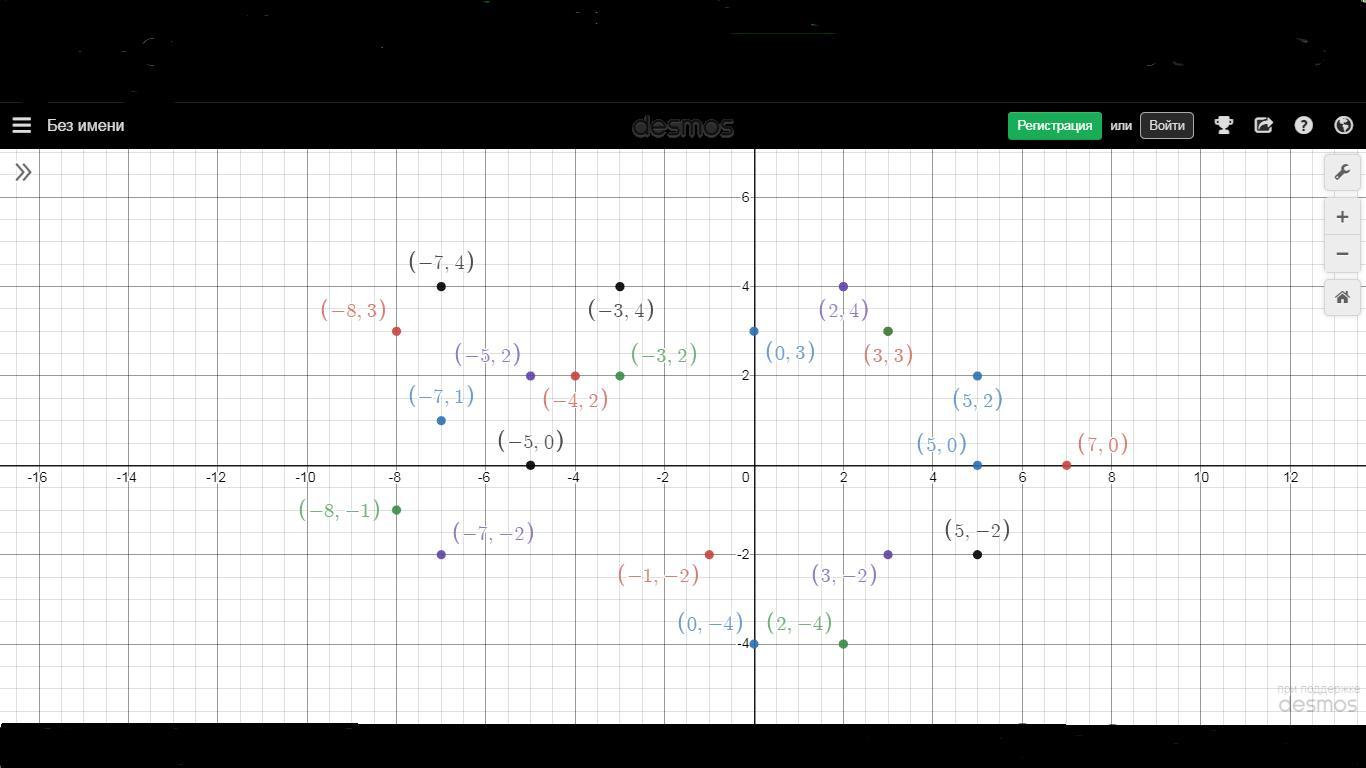This screenshot has width=1366, height=768.
Task: Expand the expression list panel
Action: pos(23,172)
